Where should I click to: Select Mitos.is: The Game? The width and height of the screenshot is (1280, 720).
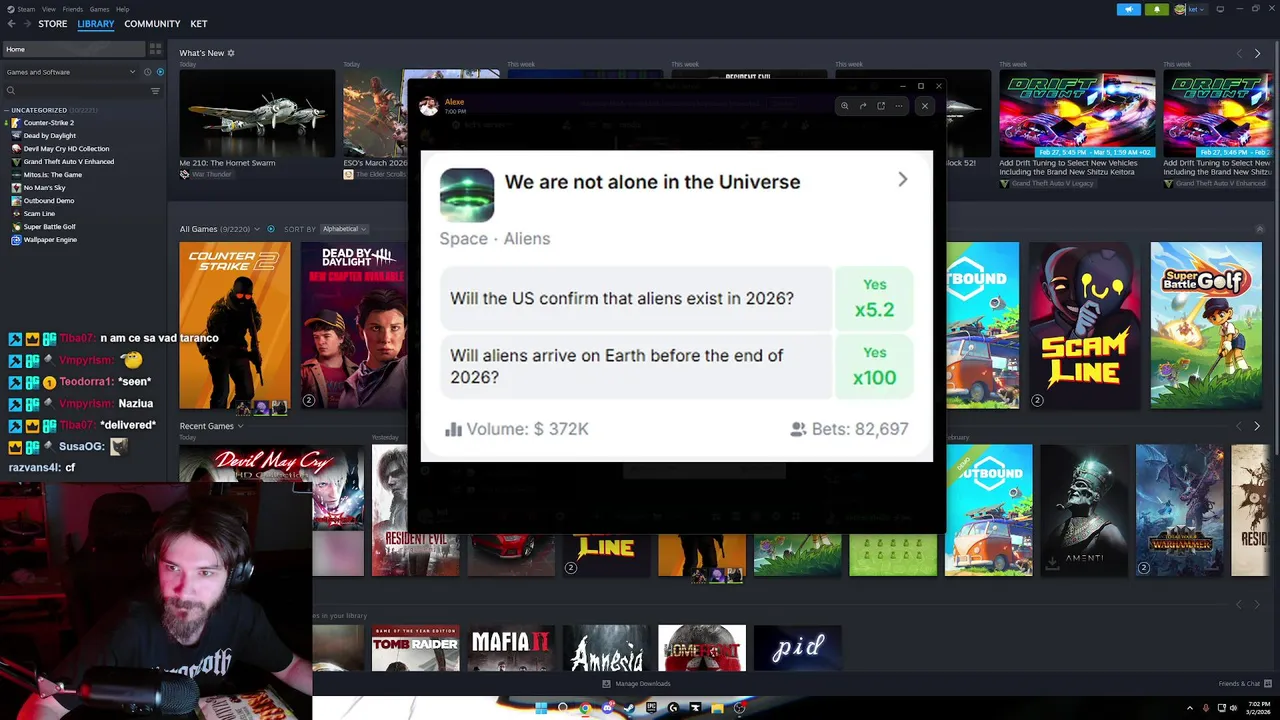(x=52, y=175)
